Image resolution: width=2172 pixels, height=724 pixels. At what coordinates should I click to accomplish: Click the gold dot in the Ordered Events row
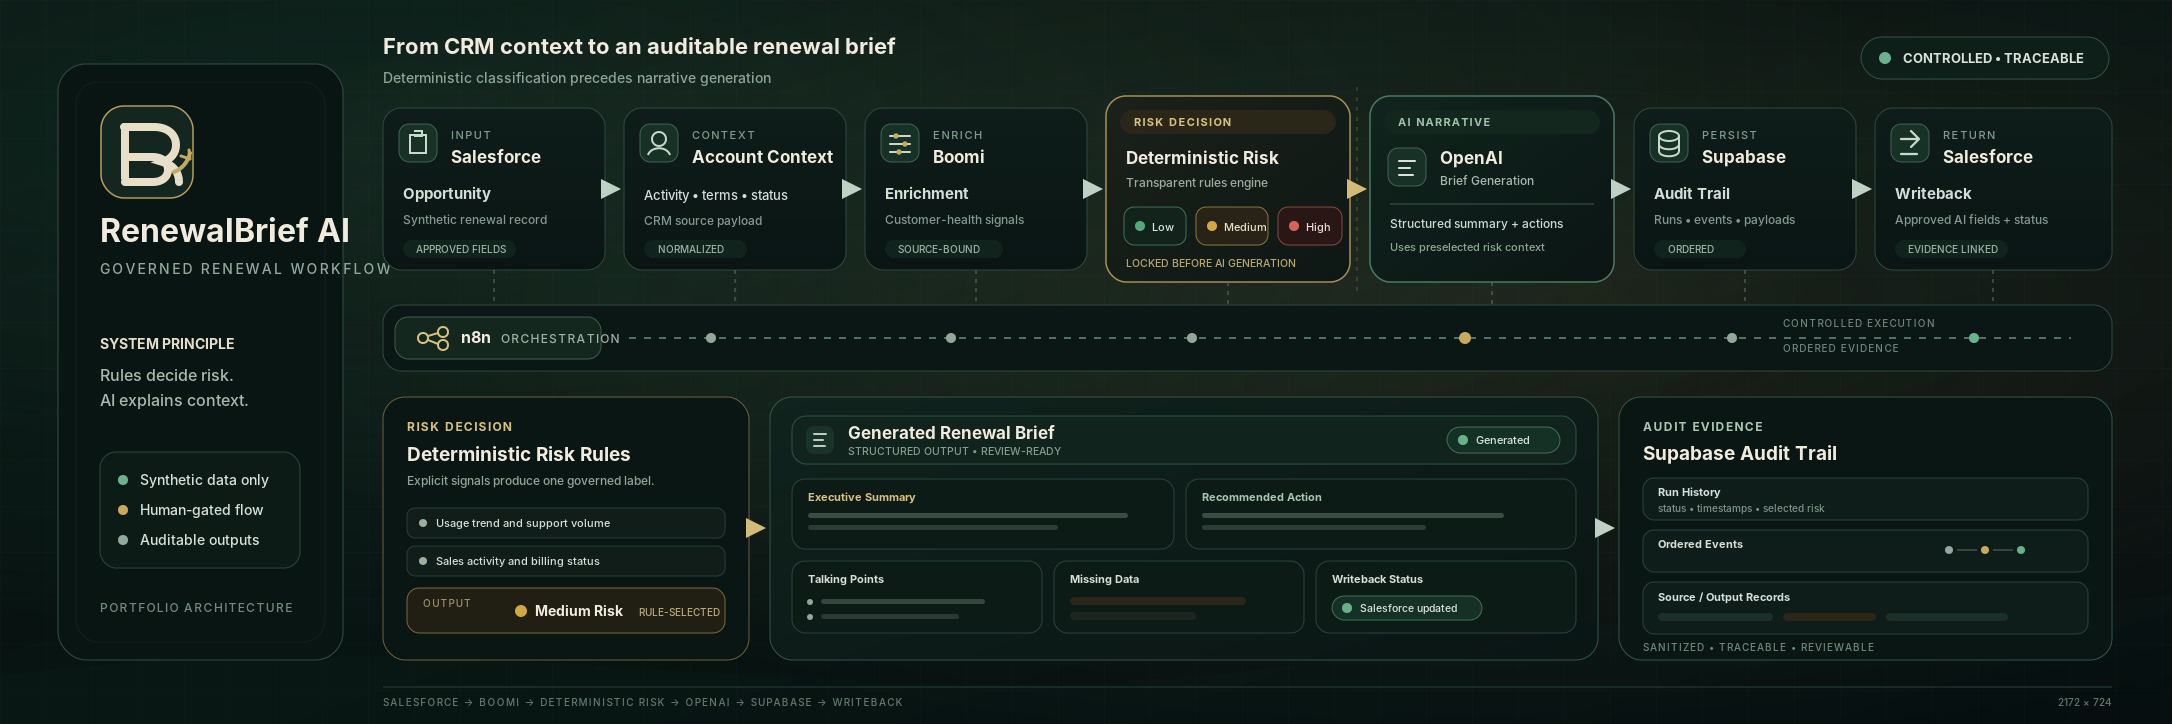point(1985,550)
